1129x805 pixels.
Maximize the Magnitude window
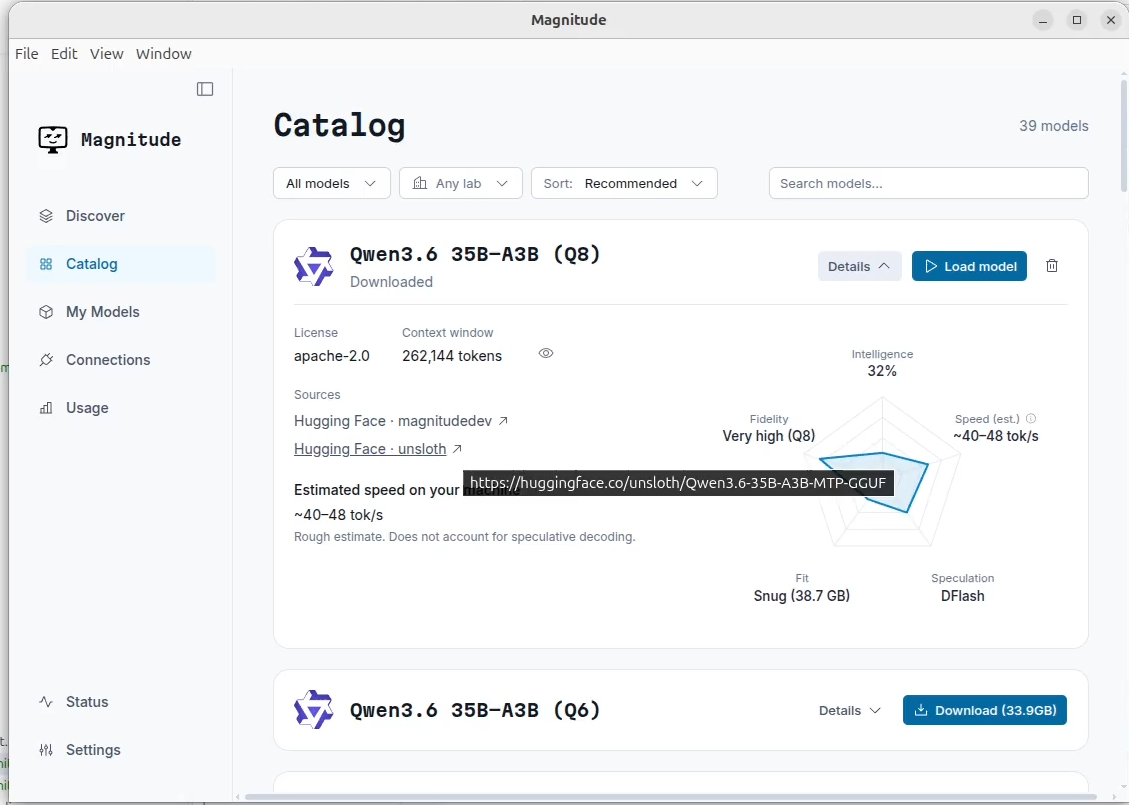click(x=1077, y=20)
